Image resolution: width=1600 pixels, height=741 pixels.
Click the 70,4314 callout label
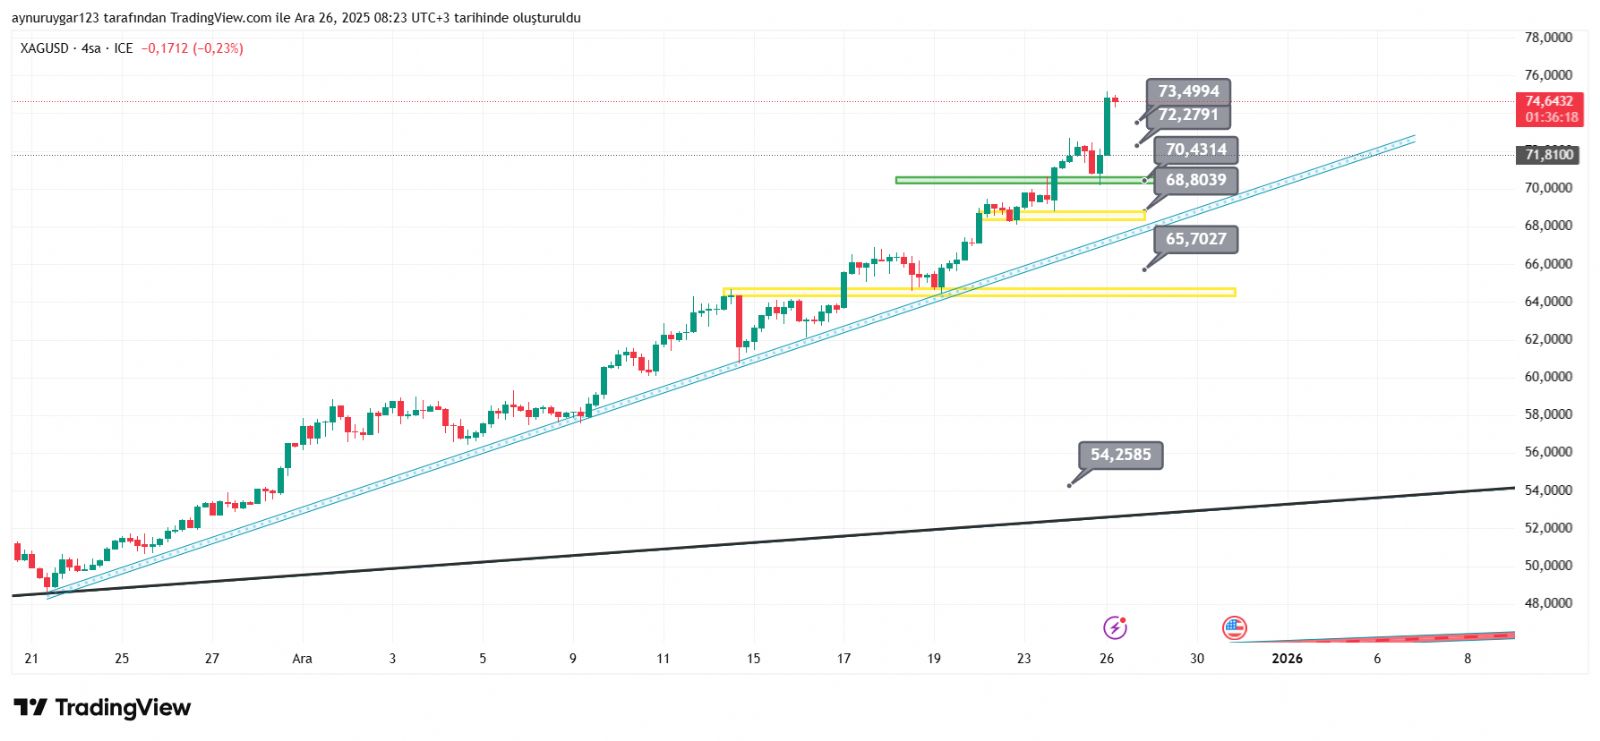tap(1196, 150)
